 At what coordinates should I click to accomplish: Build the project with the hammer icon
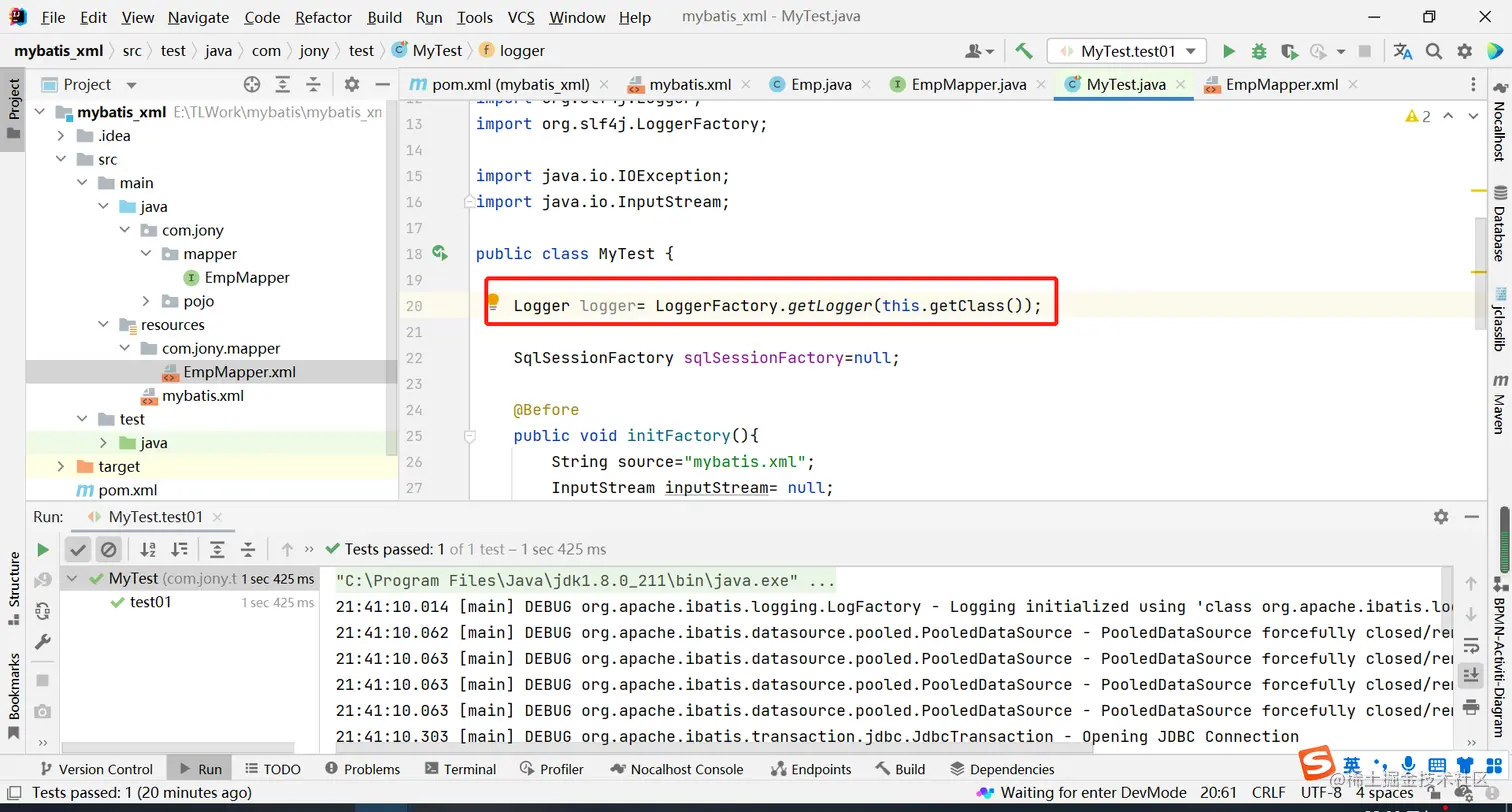(x=1023, y=51)
